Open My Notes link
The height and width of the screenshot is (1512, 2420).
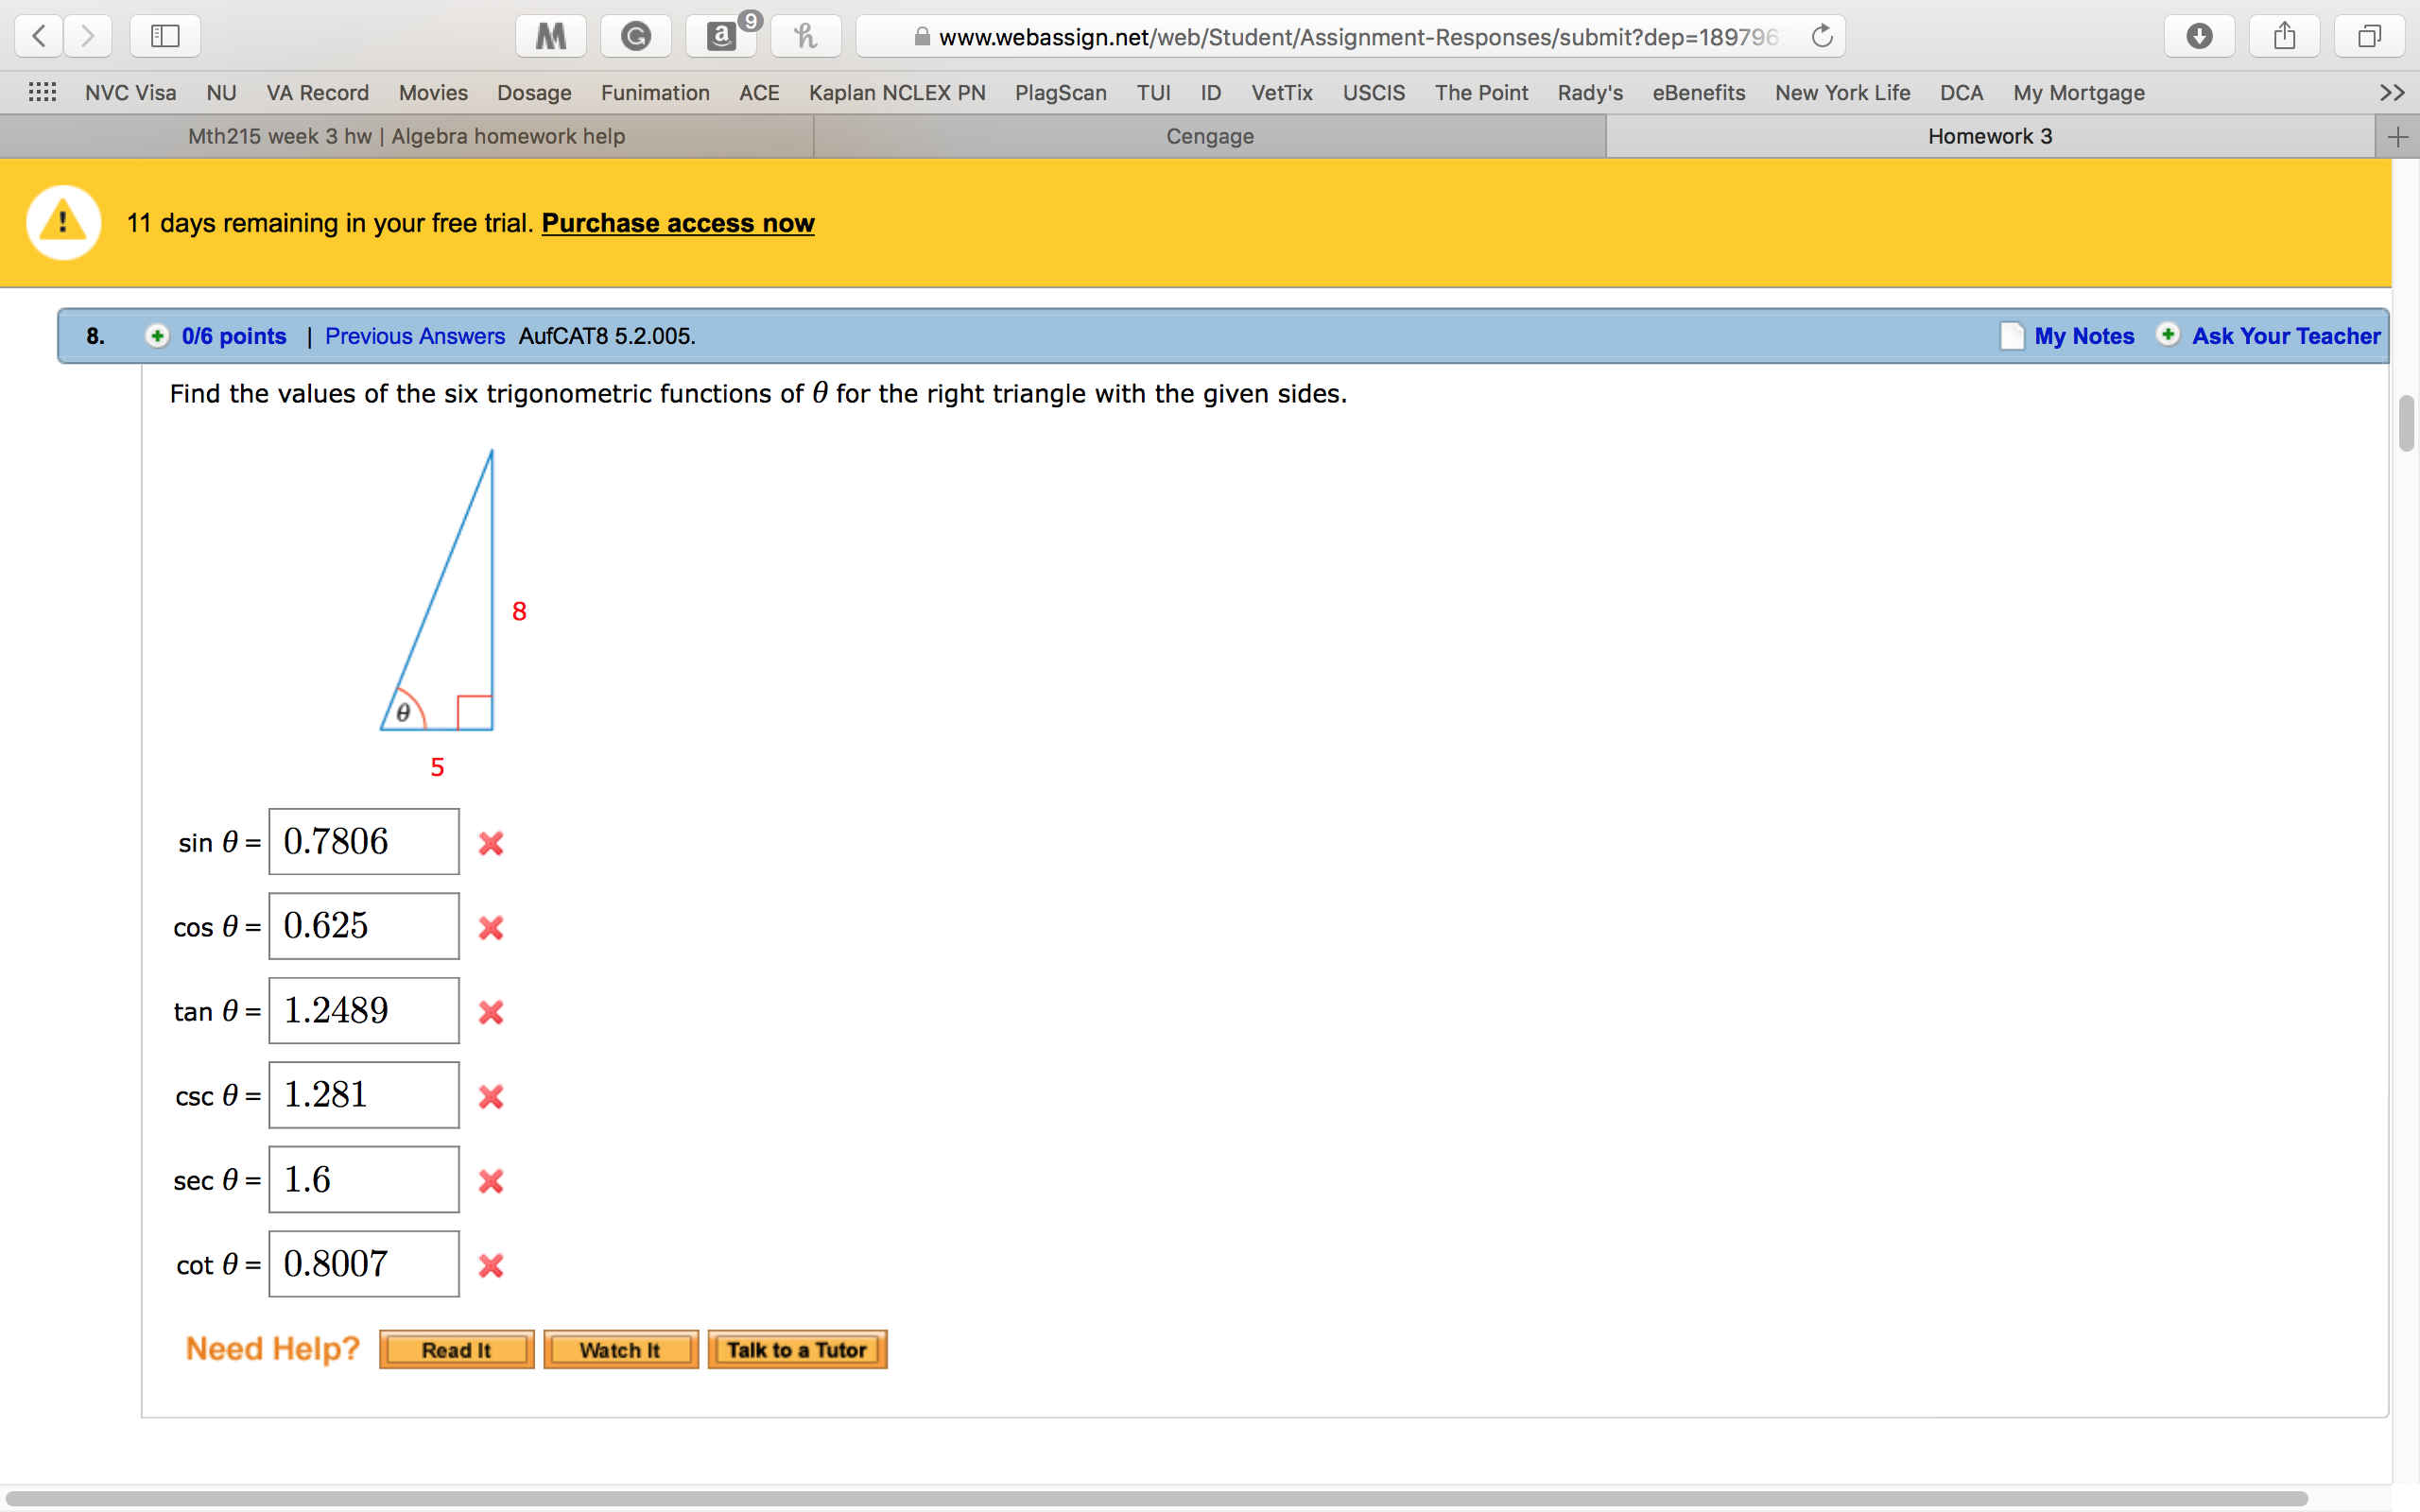[2084, 336]
